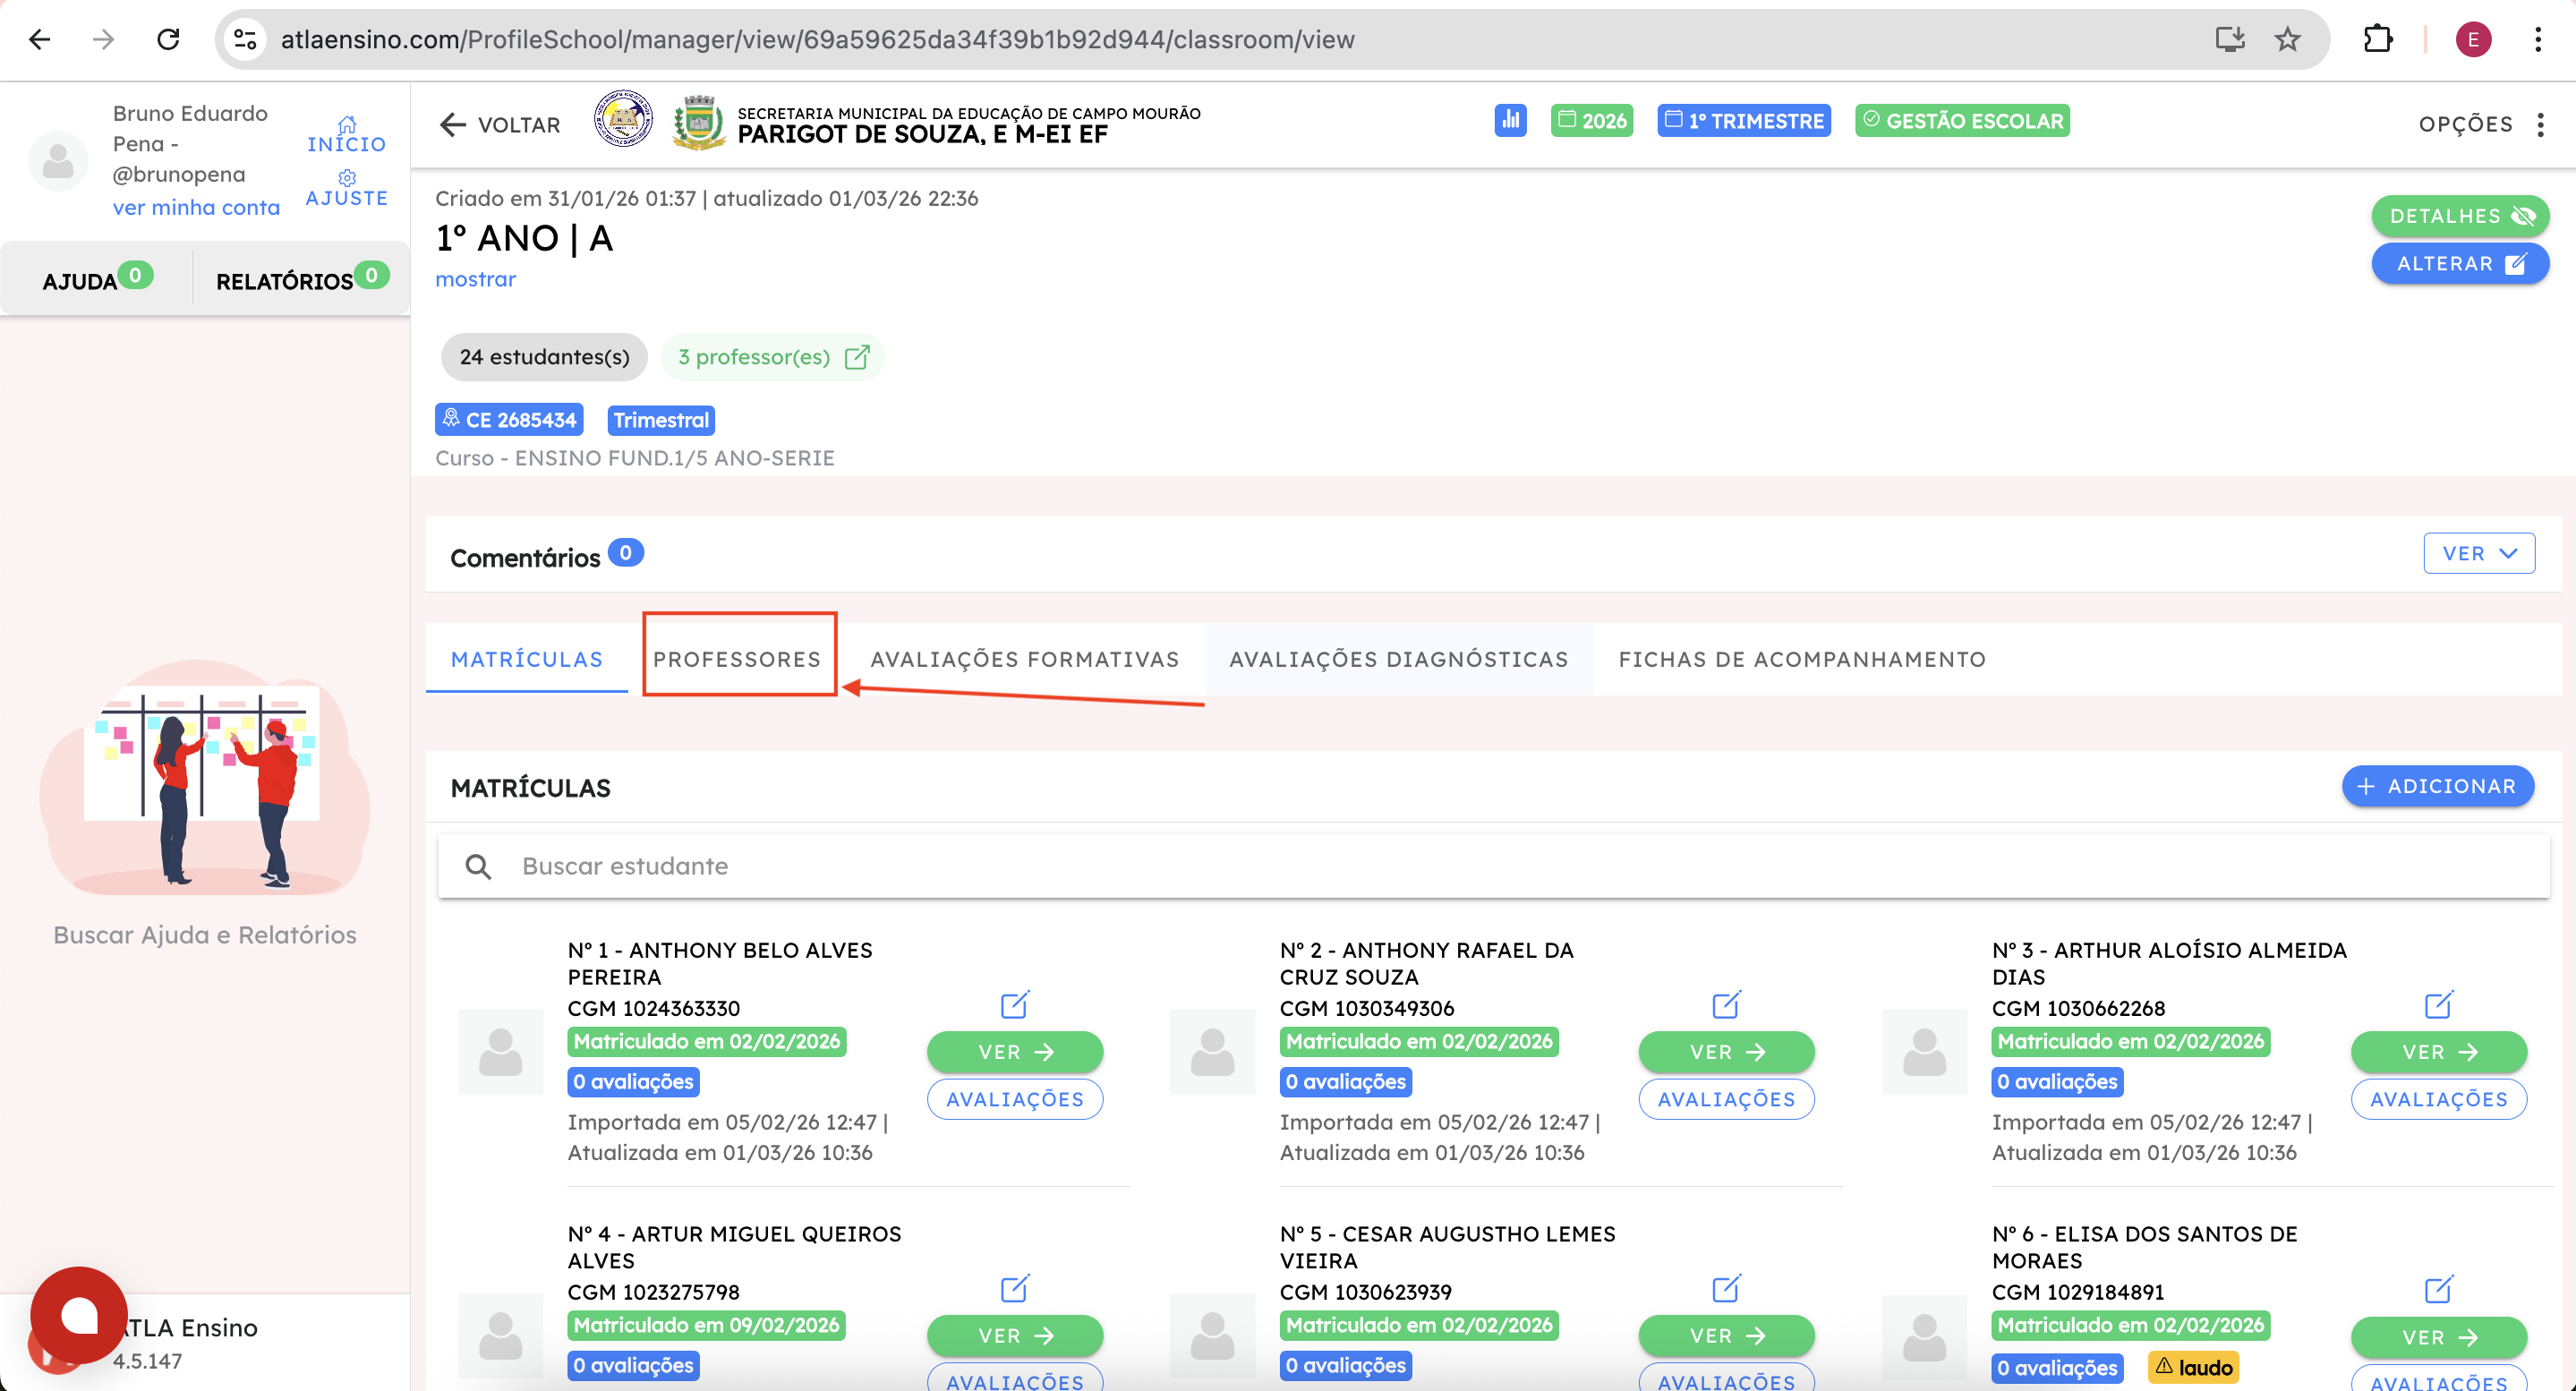Open the 2026 year selector

pos(1592,120)
